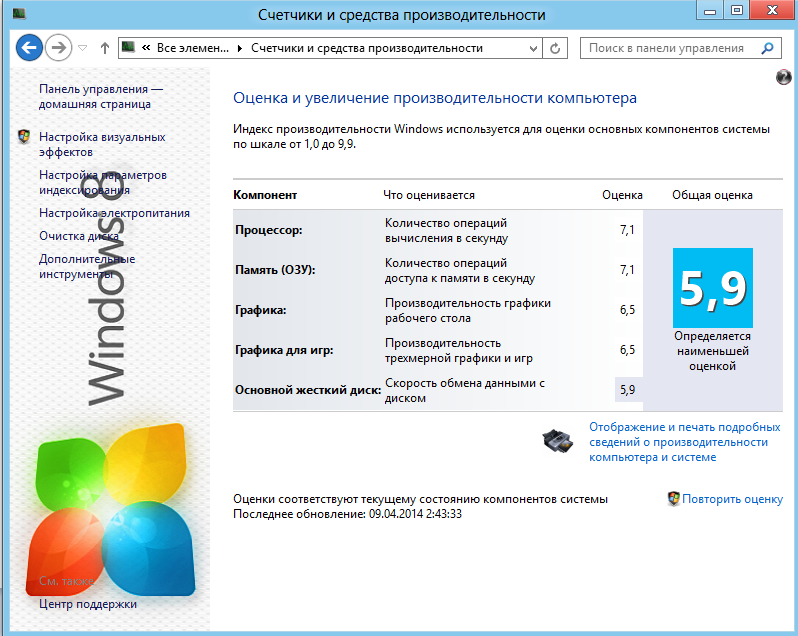This screenshot has width=798, height=636.
Task: Click the address bar control panel icon
Action: tap(129, 48)
